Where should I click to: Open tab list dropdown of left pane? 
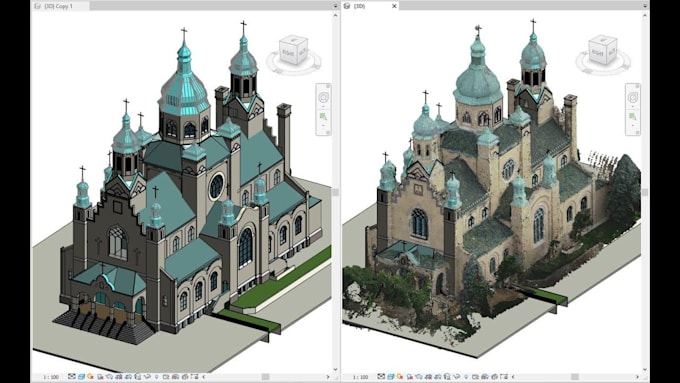click(335, 6)
